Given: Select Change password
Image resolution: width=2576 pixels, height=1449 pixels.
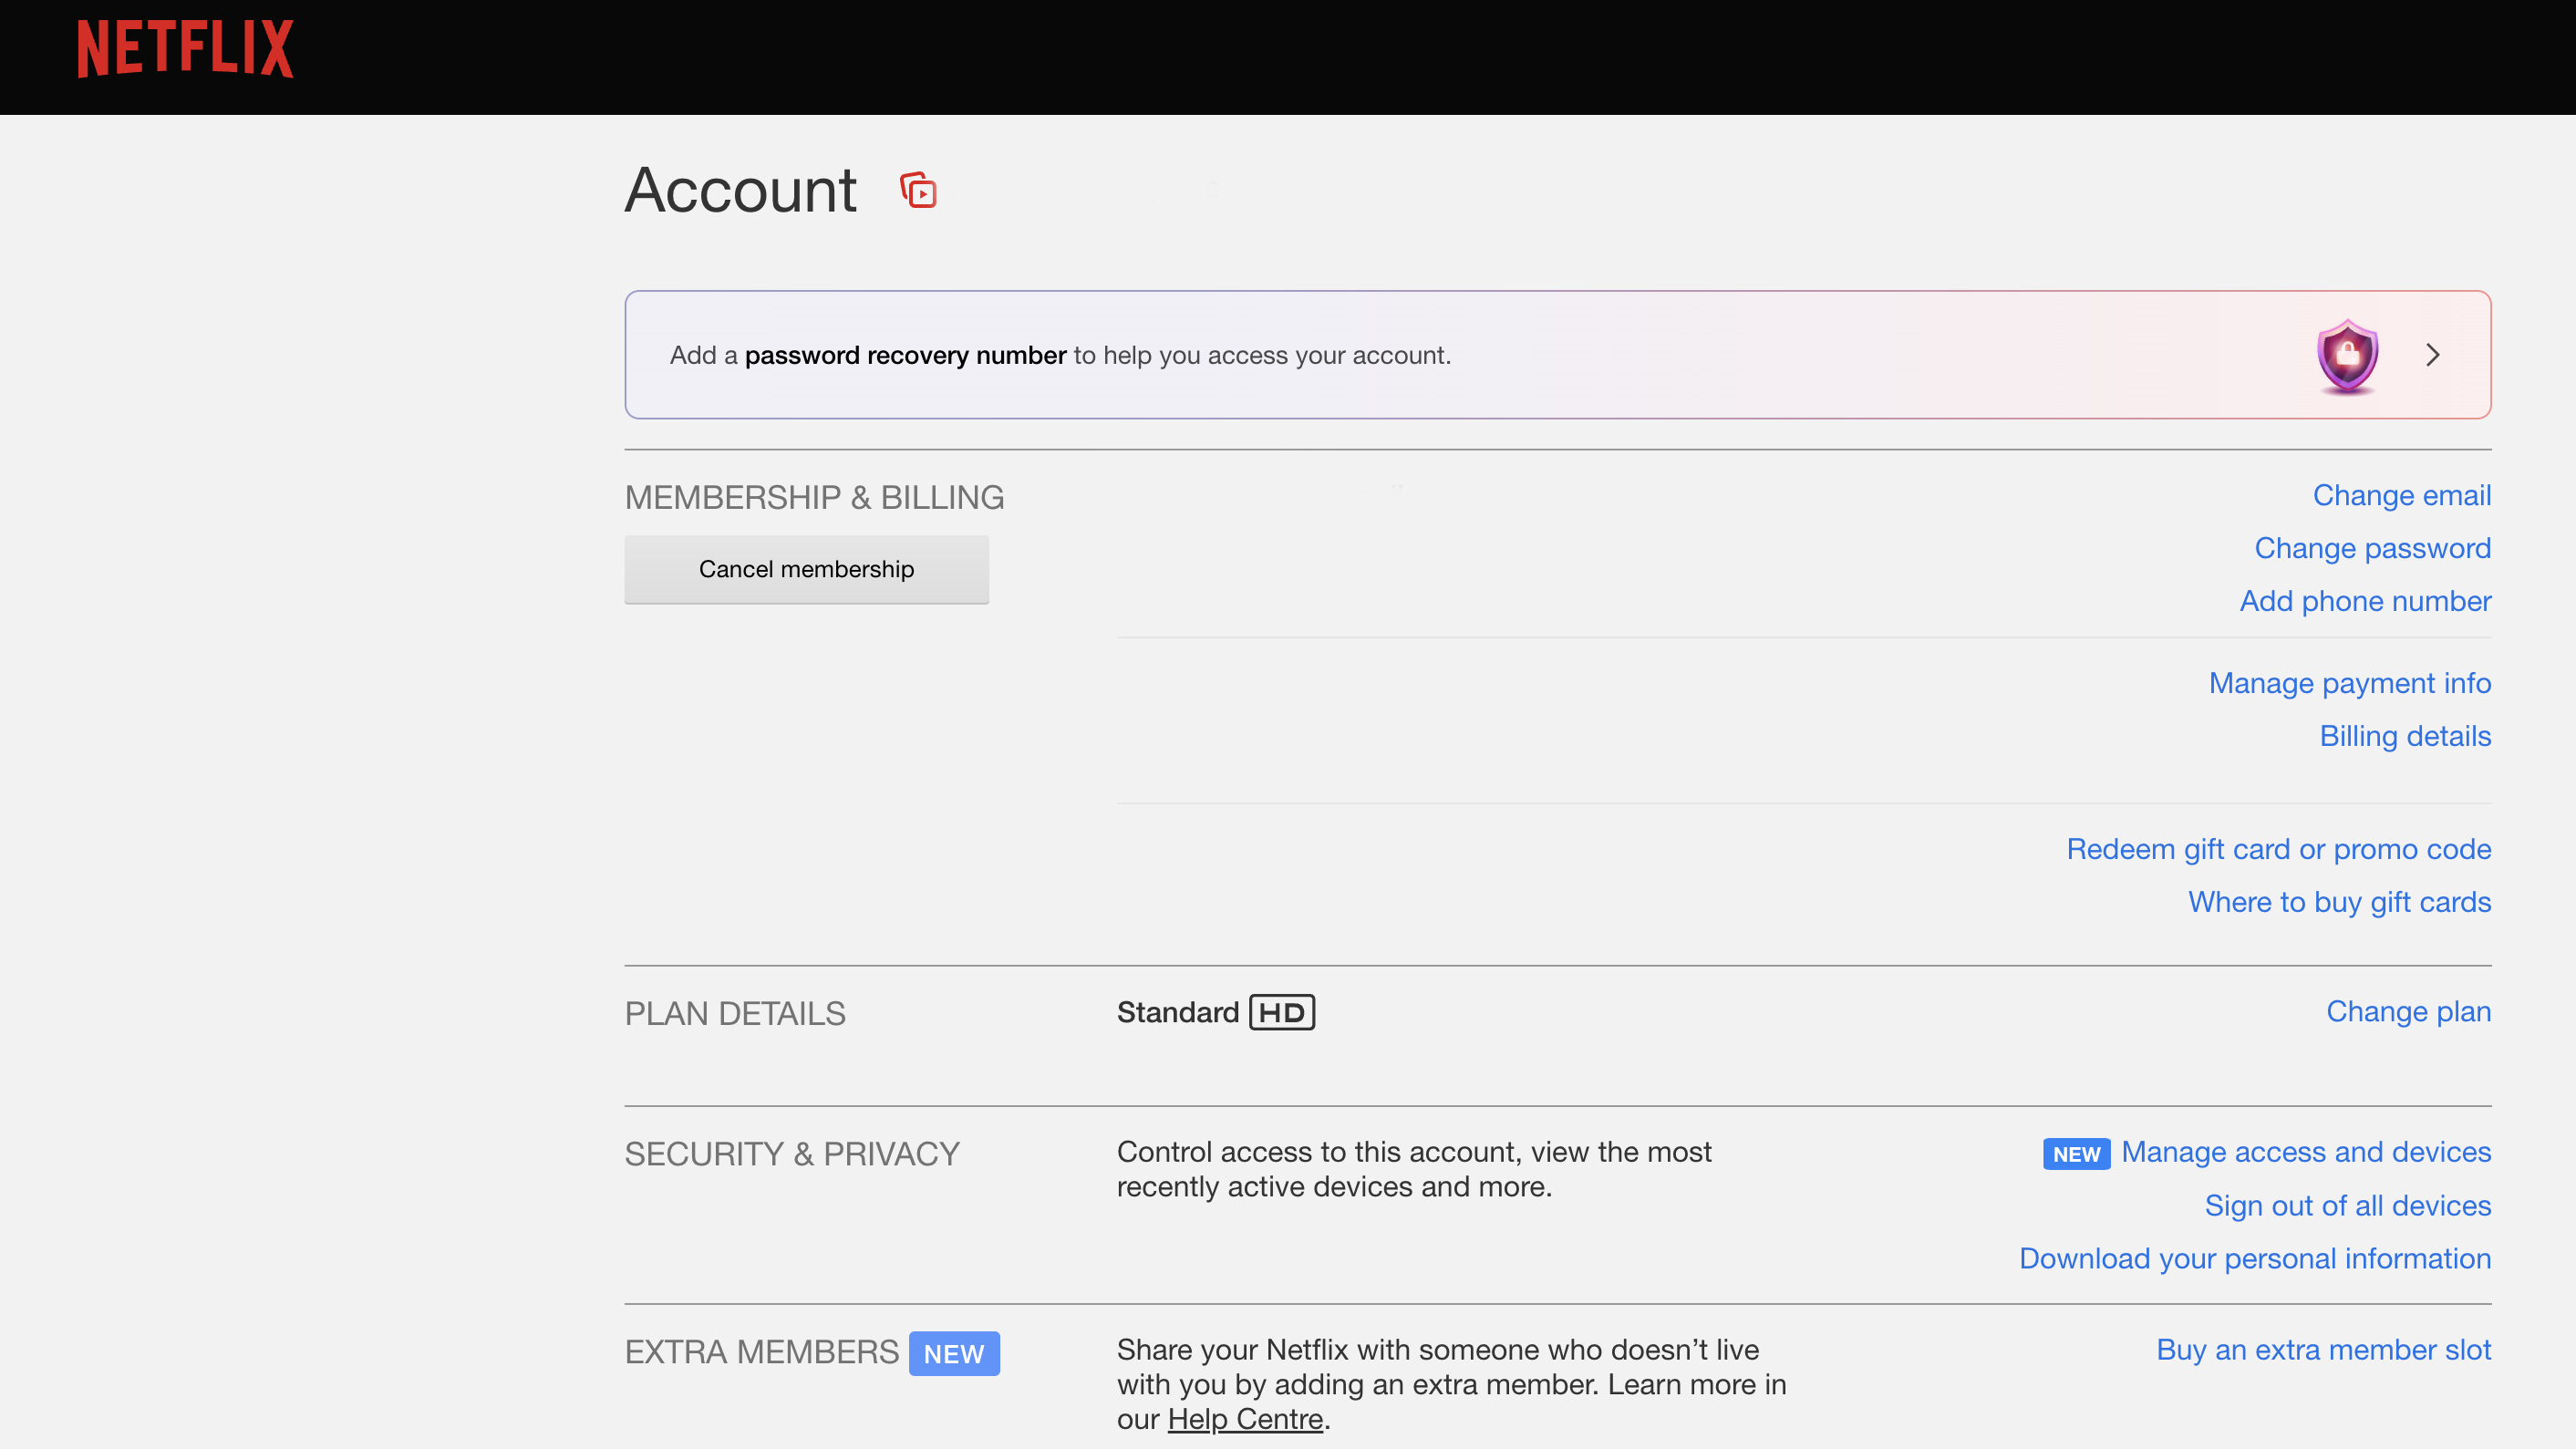Looking at the screenshot, I should click(x=2372, y=548).
